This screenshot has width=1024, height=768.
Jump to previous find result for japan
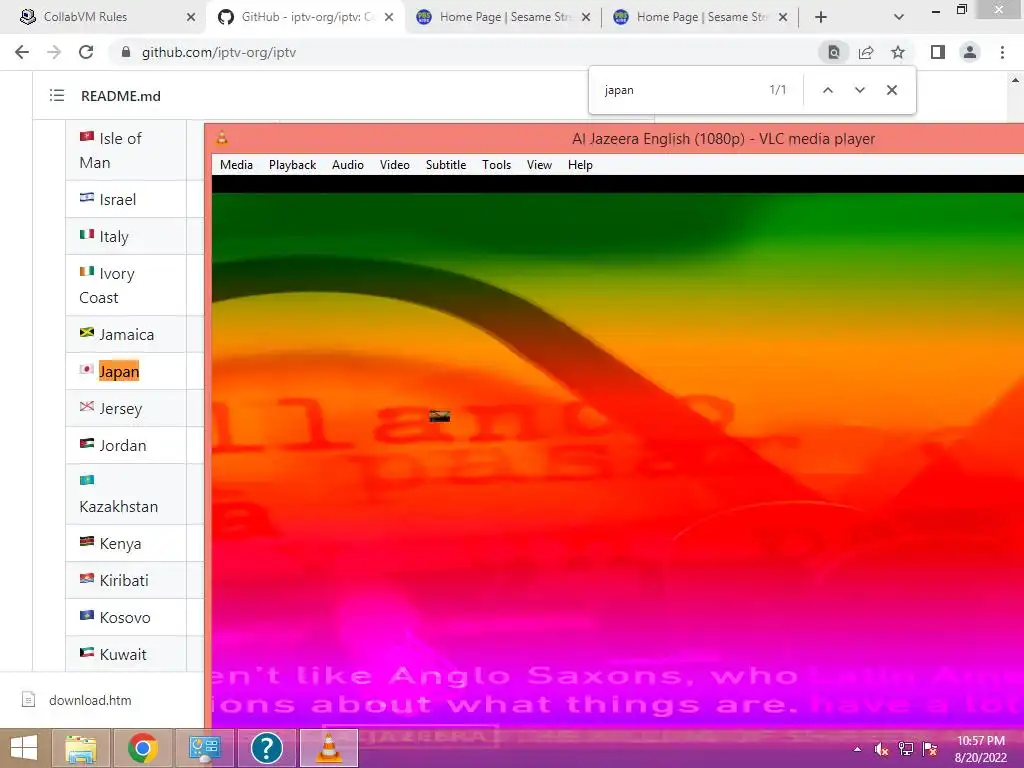(827, 90)
